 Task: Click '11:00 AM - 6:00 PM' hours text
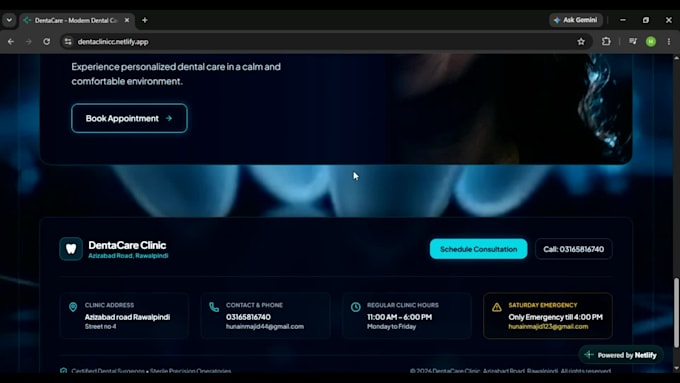click(x=399, y=317)
